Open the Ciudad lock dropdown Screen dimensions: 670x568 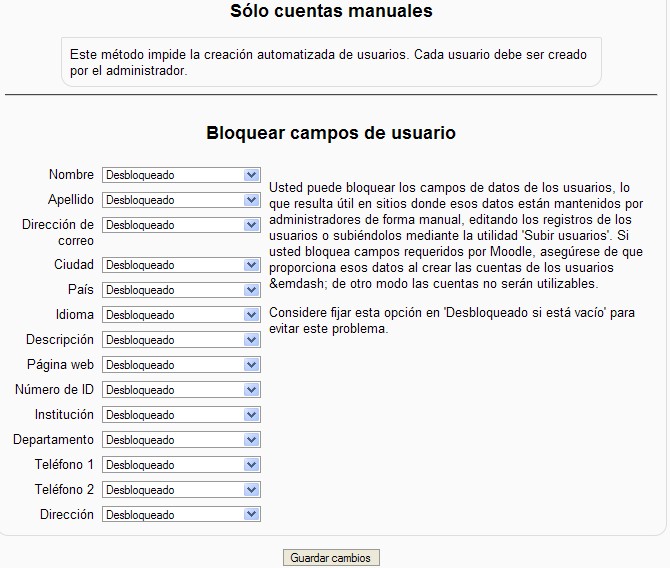[x=181, y=265]
